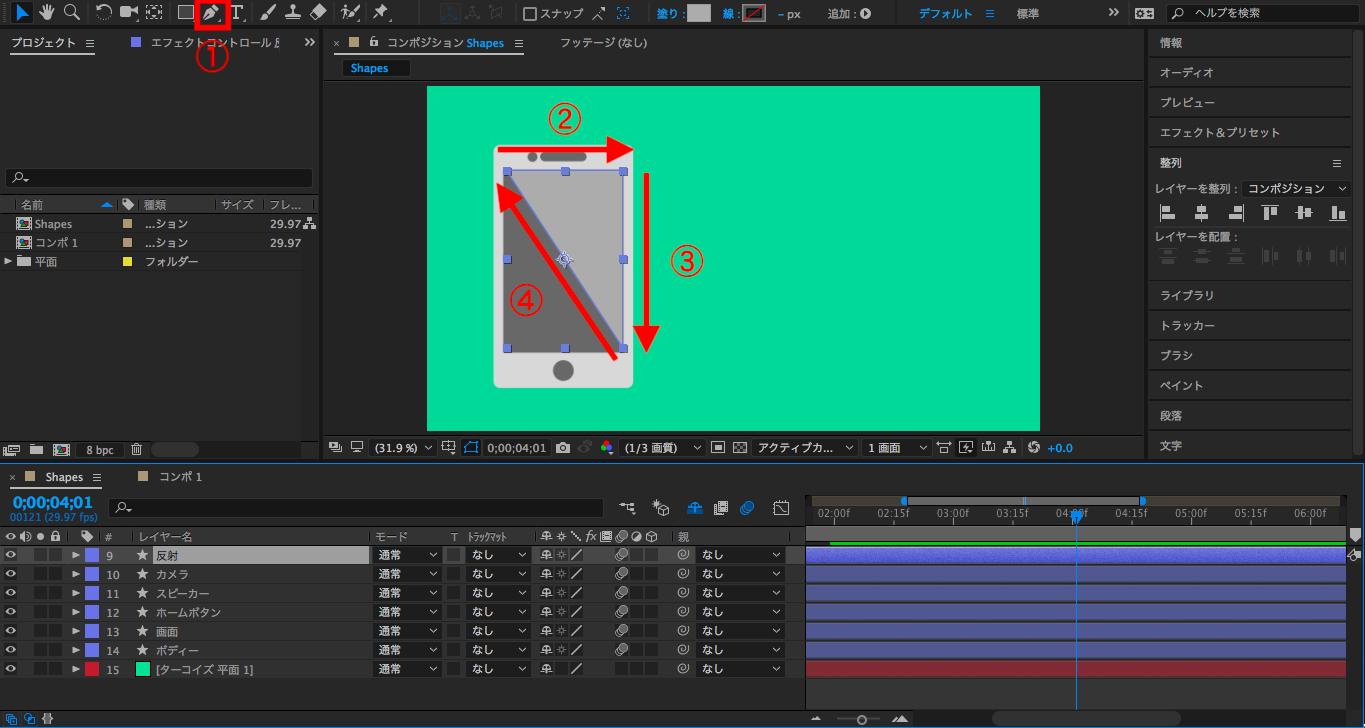The width and height of the screenshot is (1365, 728).
Task: Open the トラッカー panel
Action: (x=1187, y=326)
